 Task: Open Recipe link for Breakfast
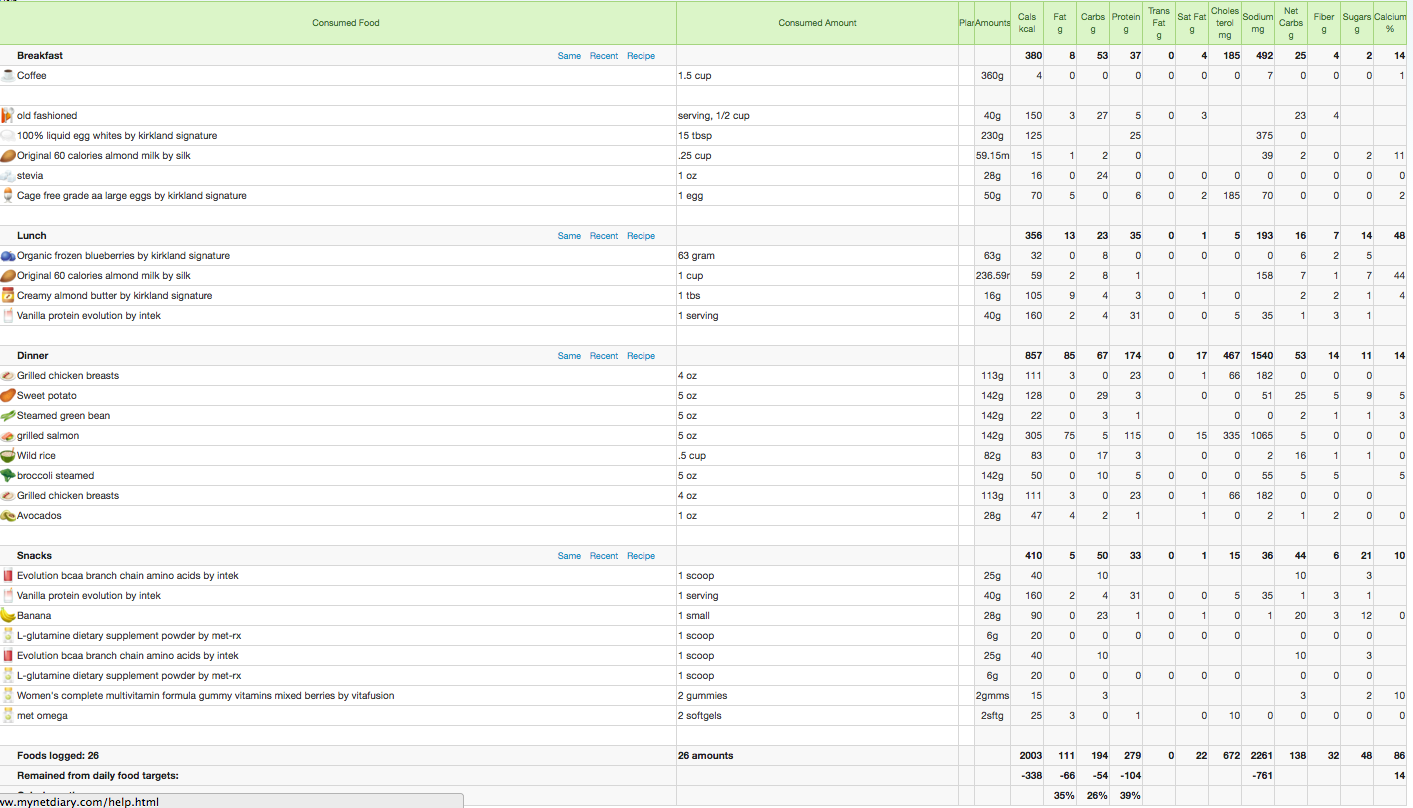[x=640, y=56]
